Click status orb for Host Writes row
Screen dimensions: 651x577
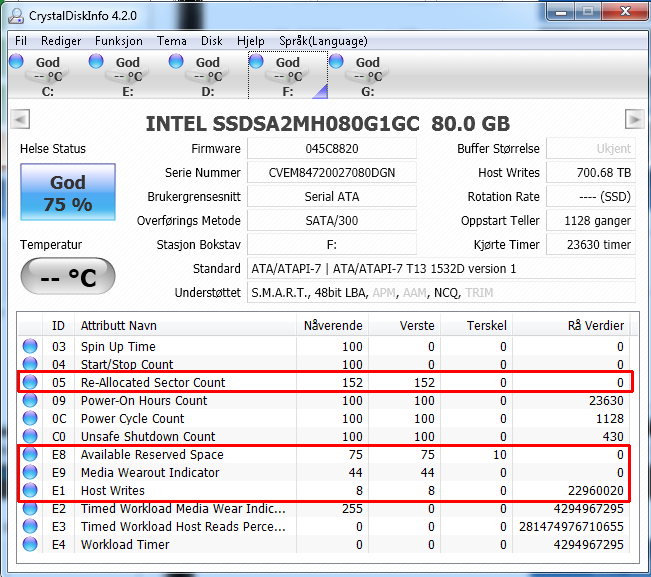click(30, 490)
